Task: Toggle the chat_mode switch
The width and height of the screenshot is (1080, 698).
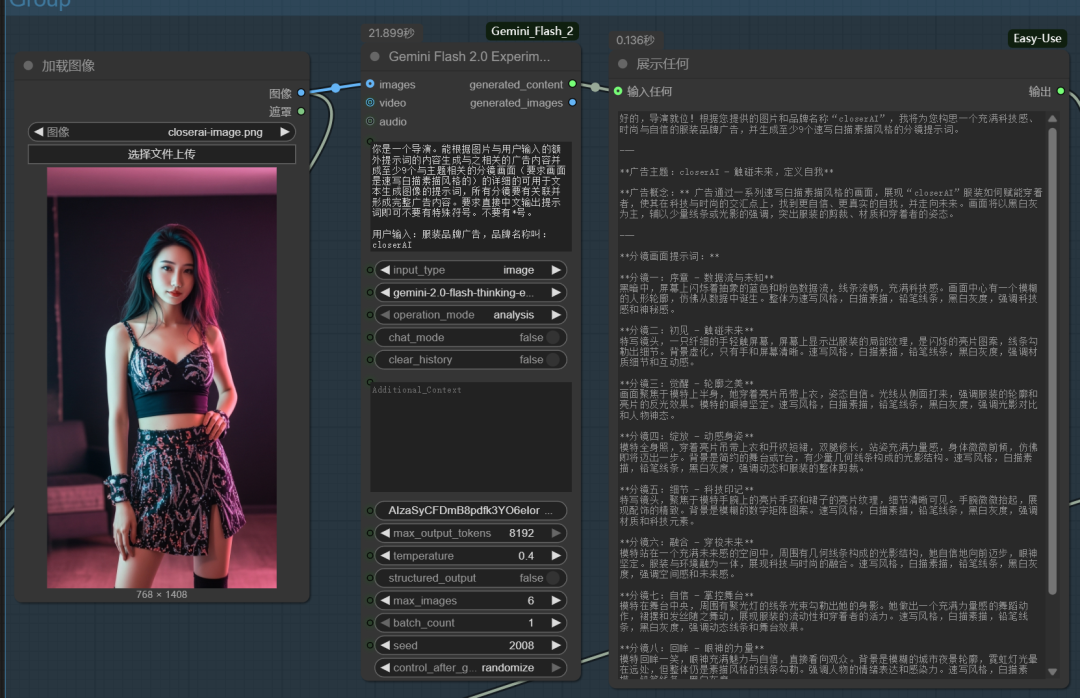Action: [552, 338]
